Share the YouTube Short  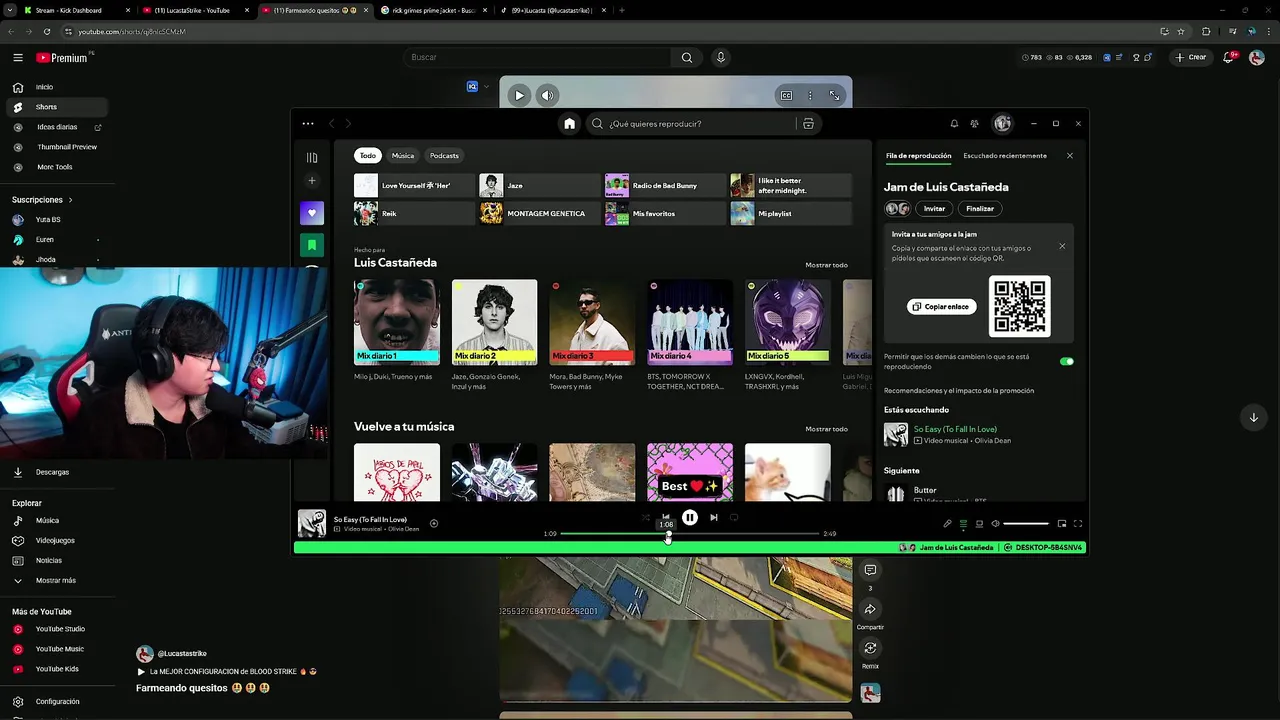(x=870, y=609)
